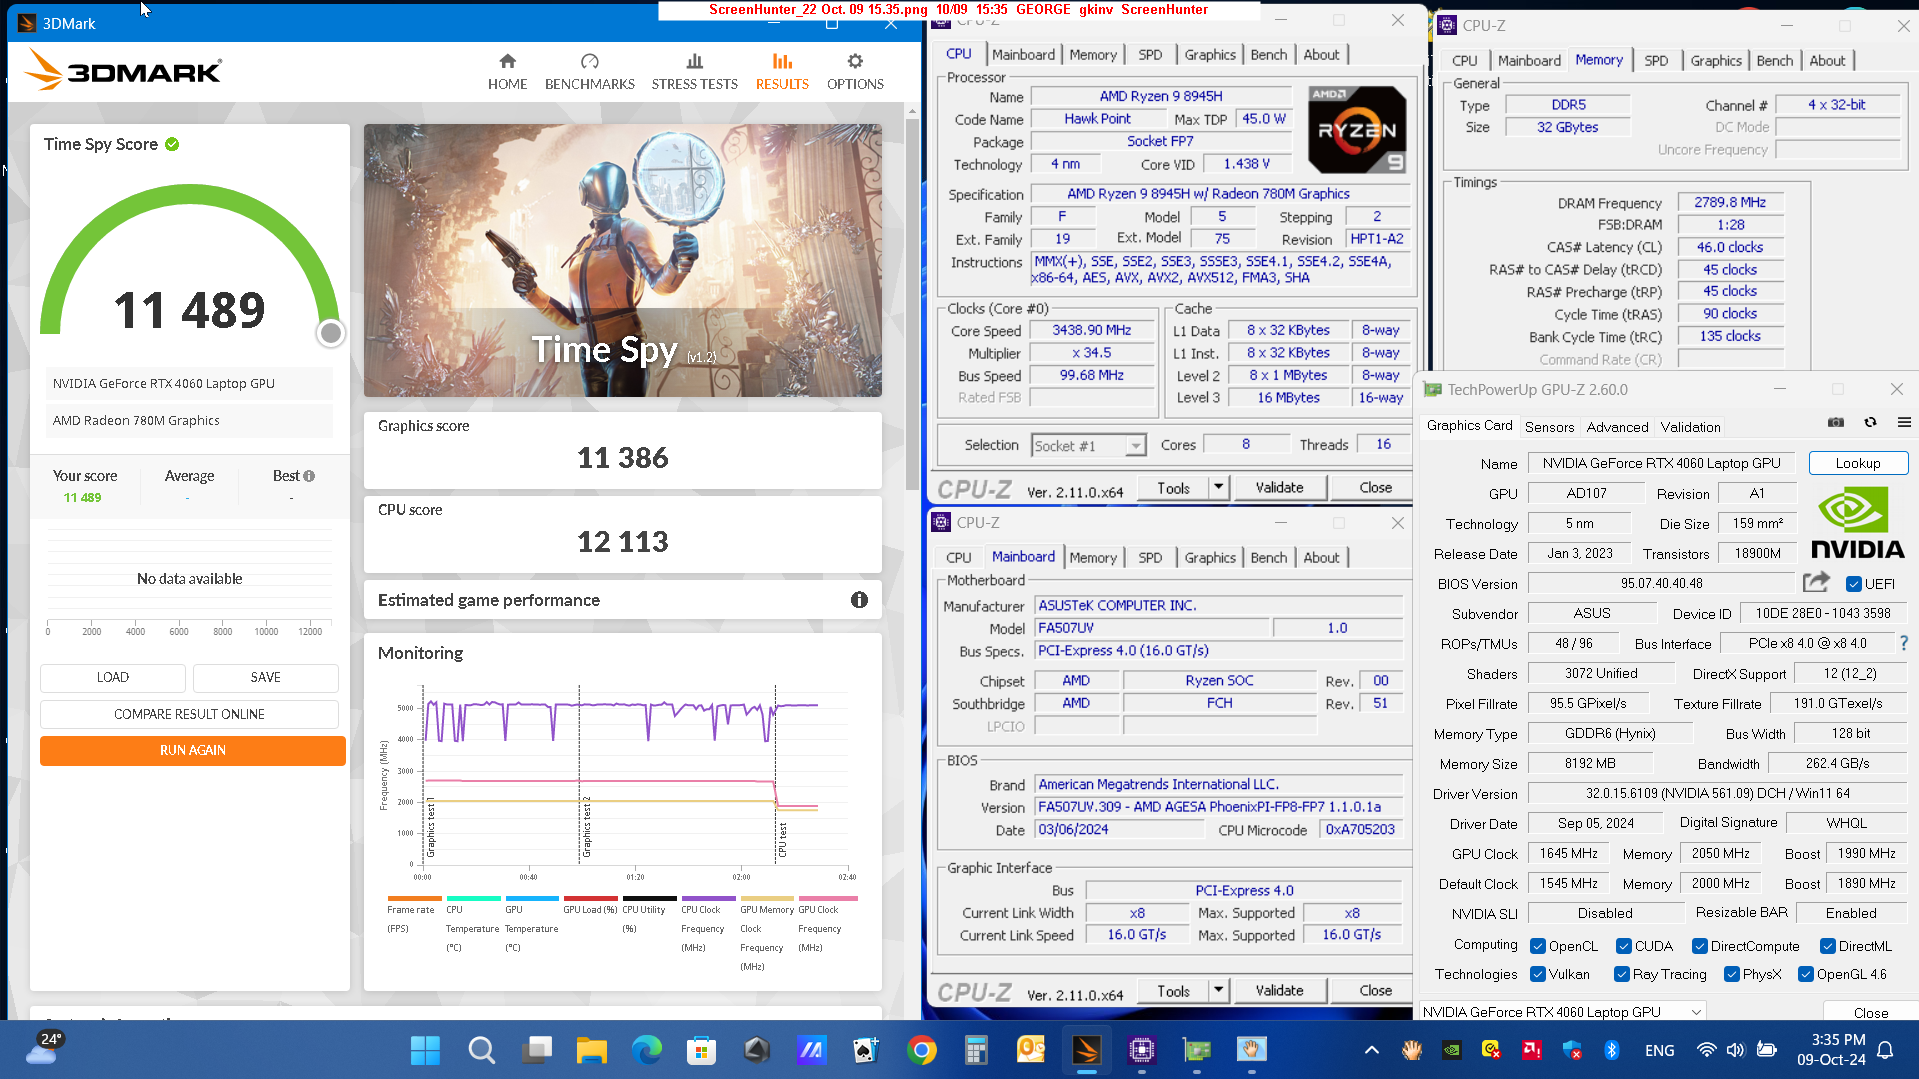1919x1079 pixels.
Task: Click RUN AGAIN button
Action: click(x=193, y=750)
